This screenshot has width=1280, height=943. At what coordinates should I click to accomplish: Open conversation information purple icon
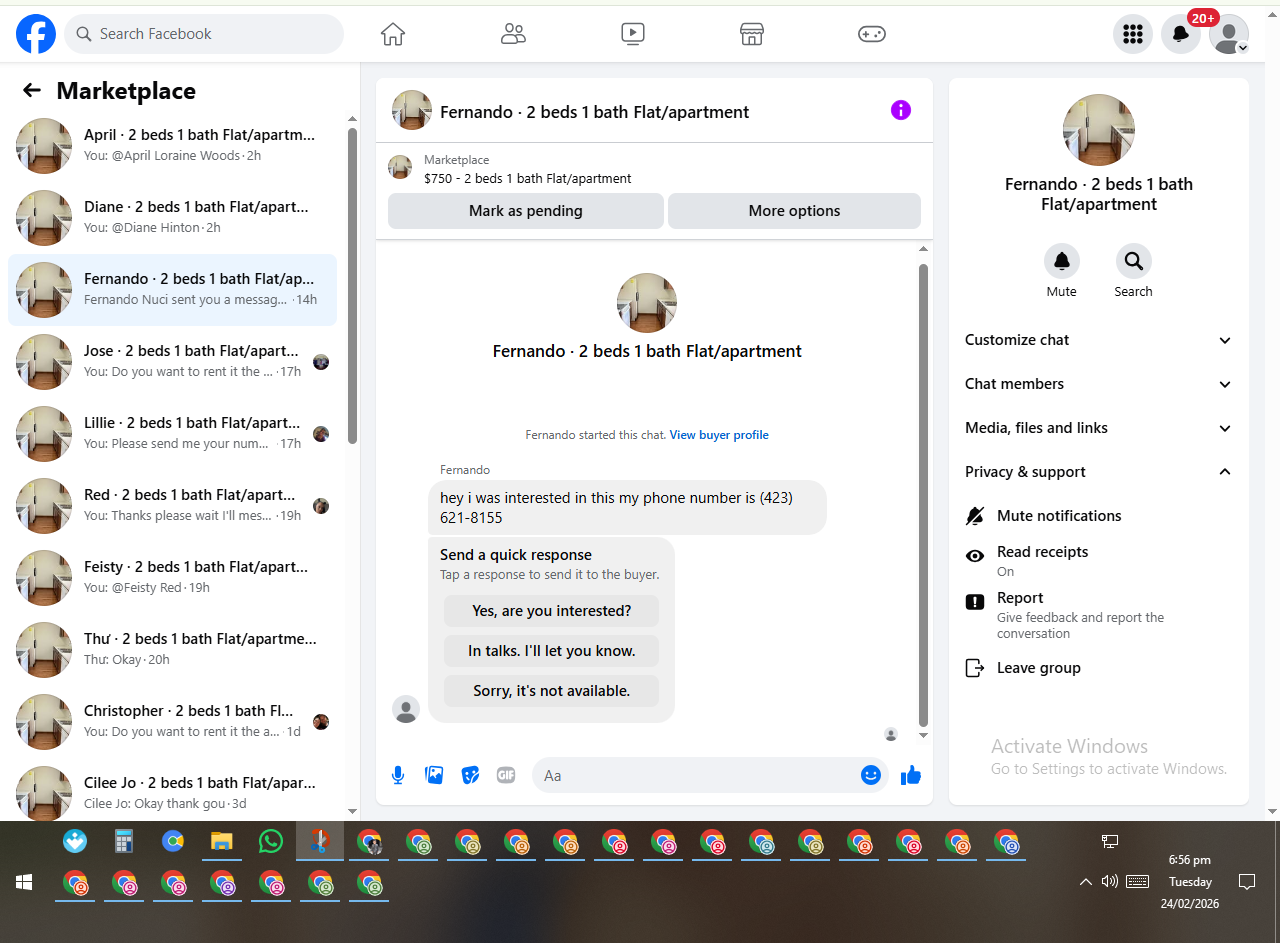(901, 110)
